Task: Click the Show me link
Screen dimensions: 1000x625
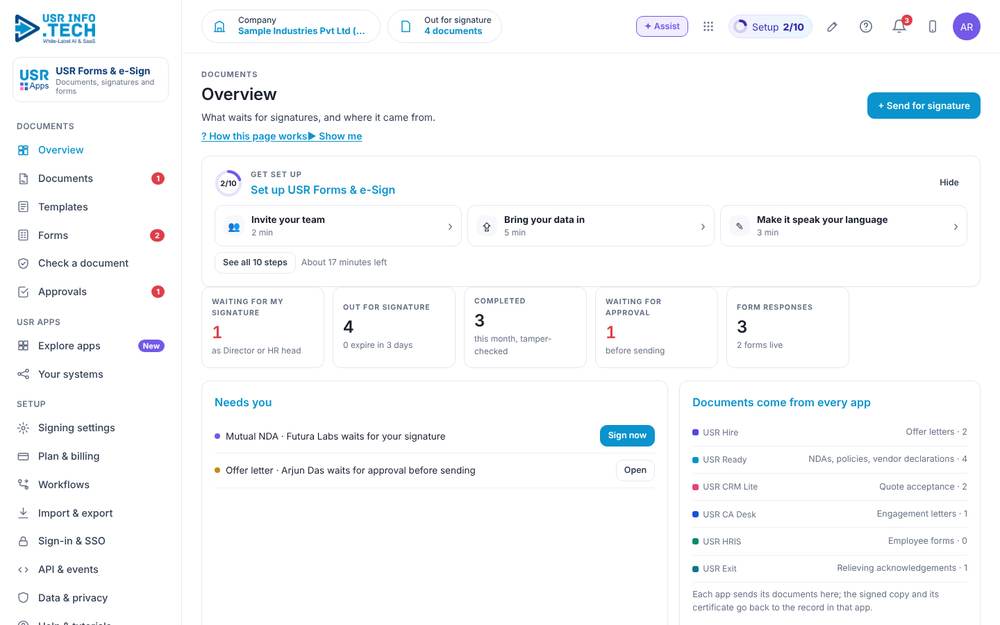Action: point(335,136)
